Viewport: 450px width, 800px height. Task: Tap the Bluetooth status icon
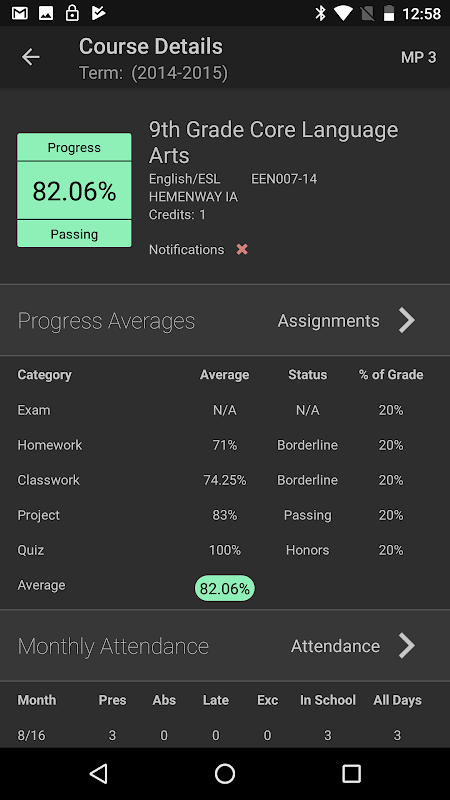tap(320, 13)
